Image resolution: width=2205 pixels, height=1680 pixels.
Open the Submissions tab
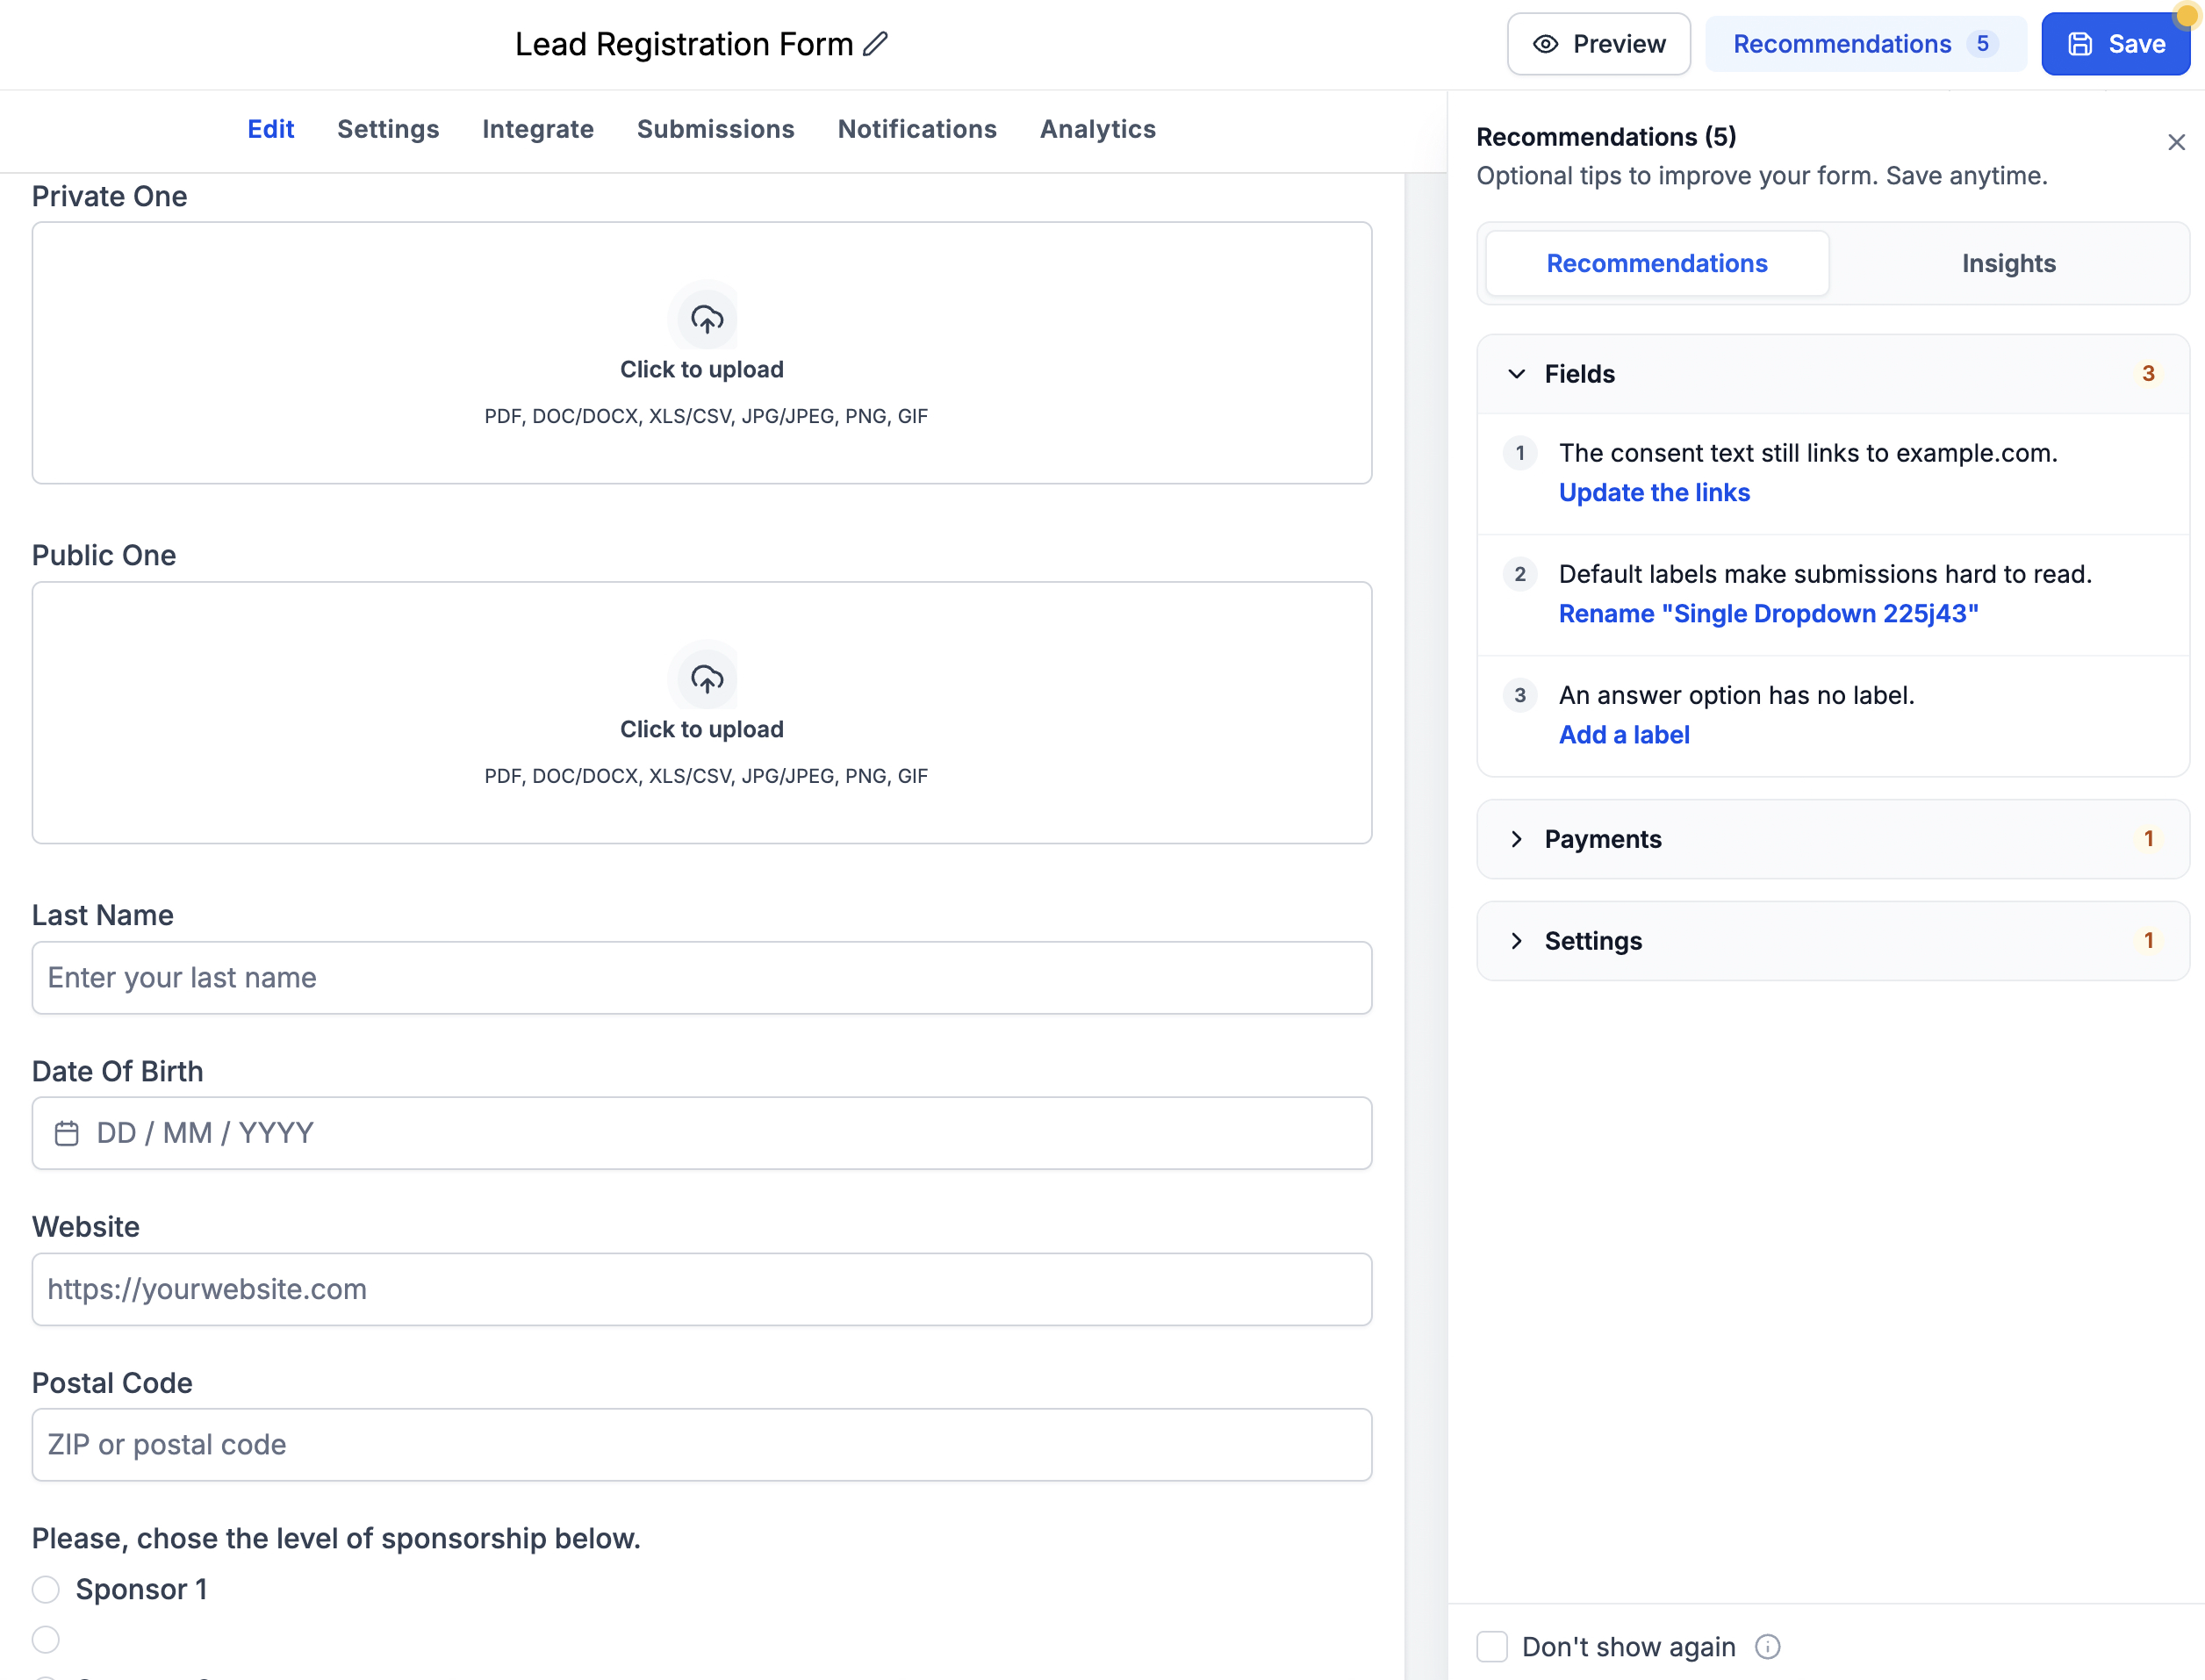pyautogui.click(x=715, y=129)
